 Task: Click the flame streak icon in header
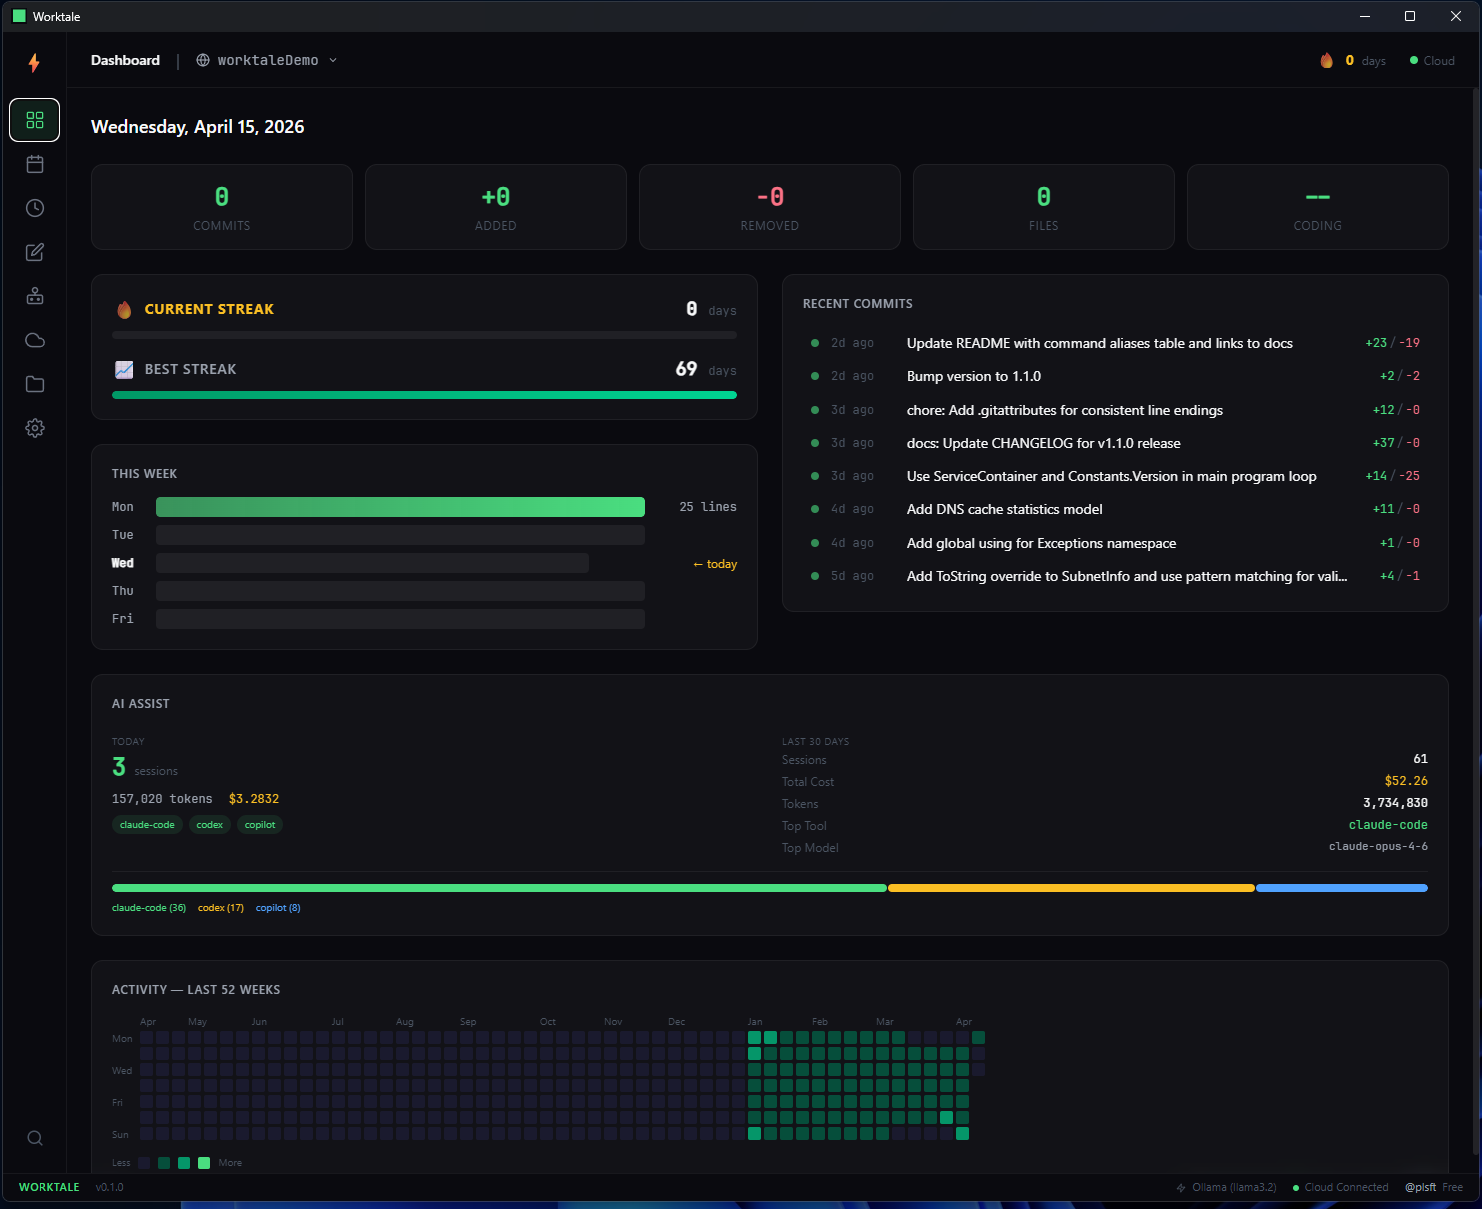click(x=1327, y=60)
